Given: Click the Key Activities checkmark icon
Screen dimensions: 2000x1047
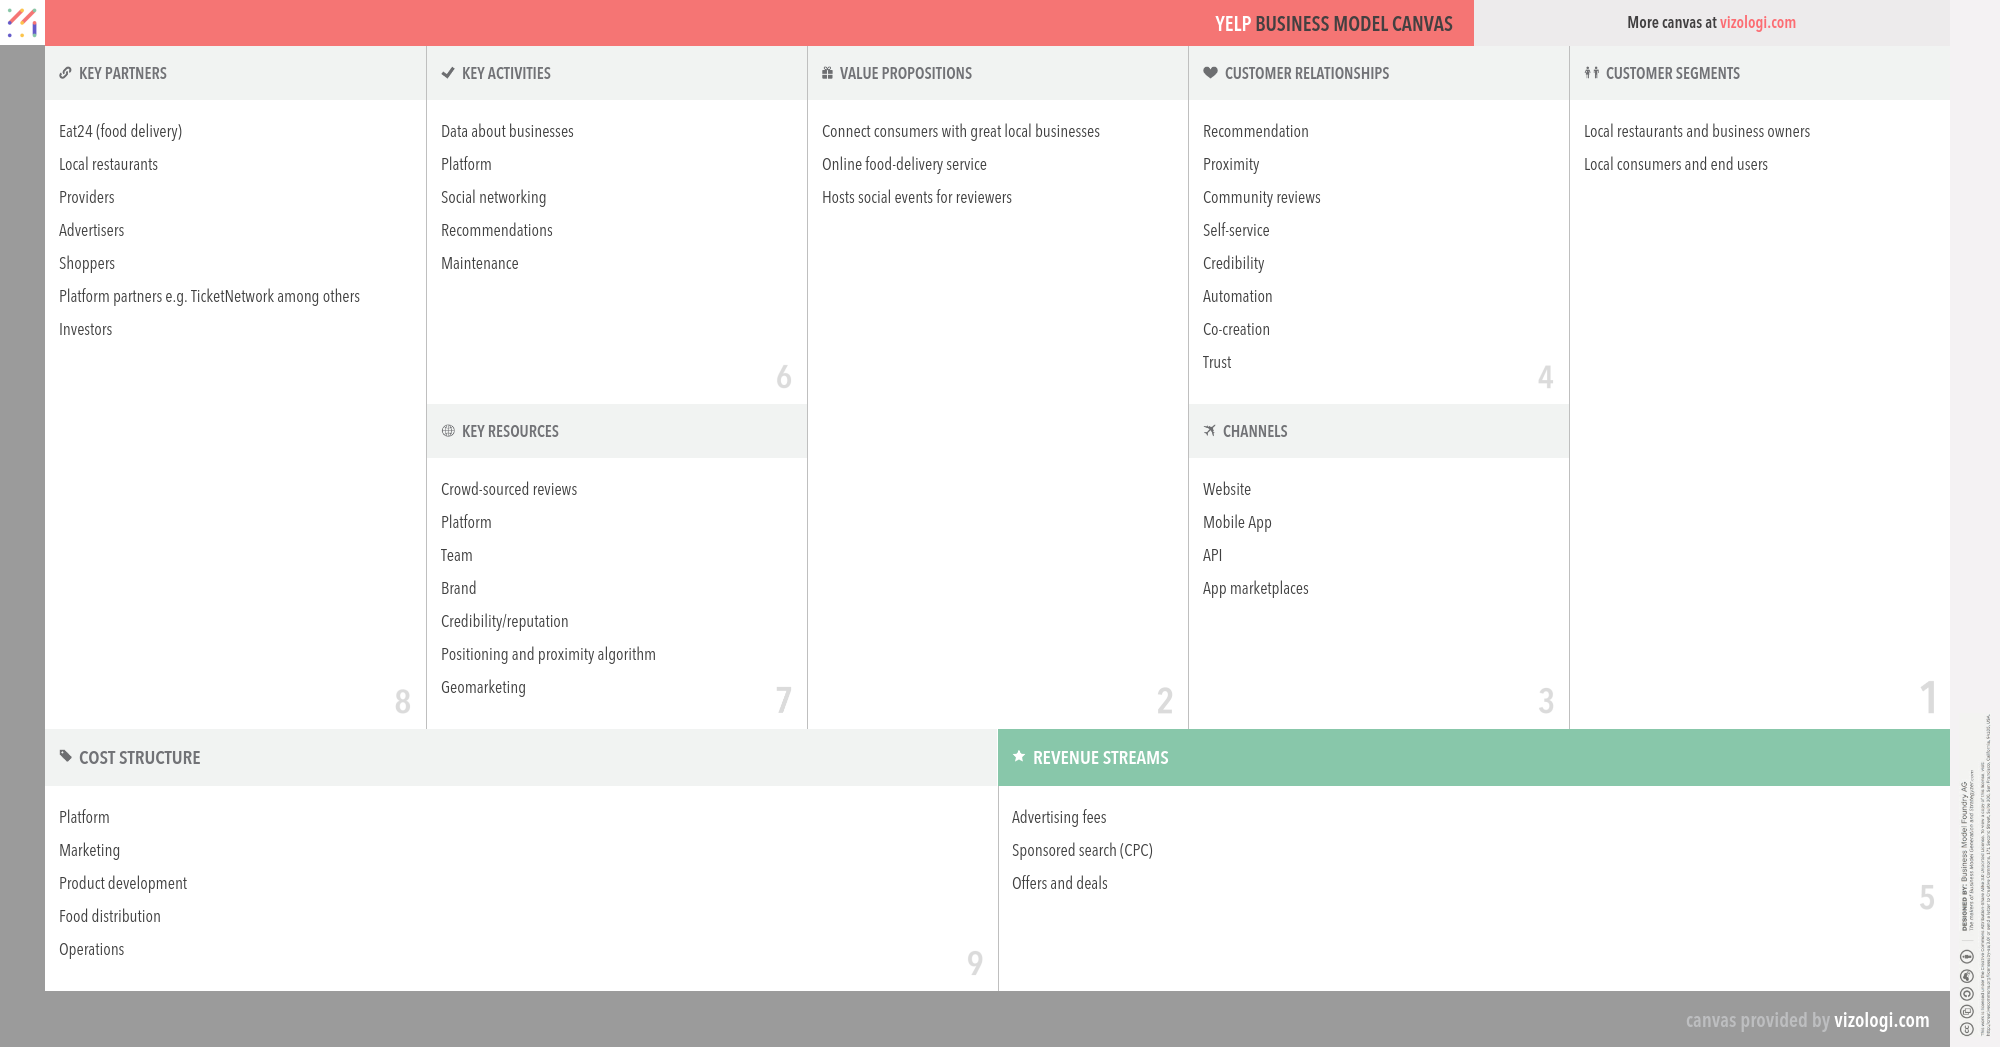Looking at the screenshot, I should [448, 73].
